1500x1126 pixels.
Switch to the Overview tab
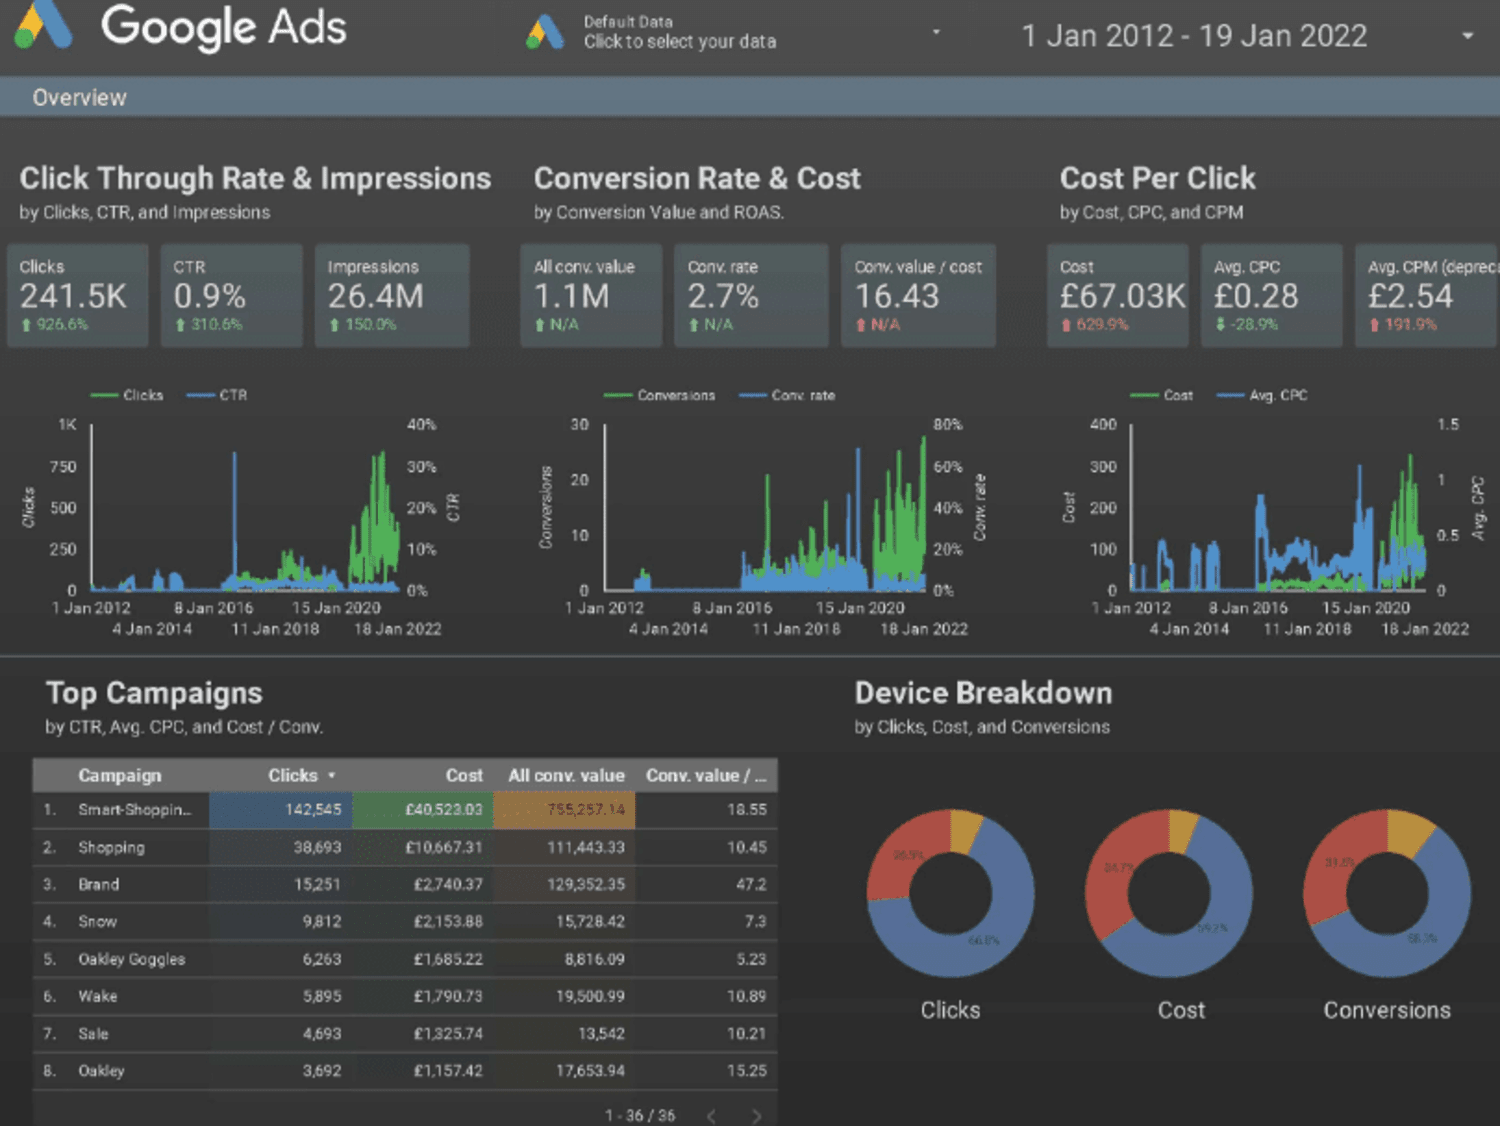point(79,97)
